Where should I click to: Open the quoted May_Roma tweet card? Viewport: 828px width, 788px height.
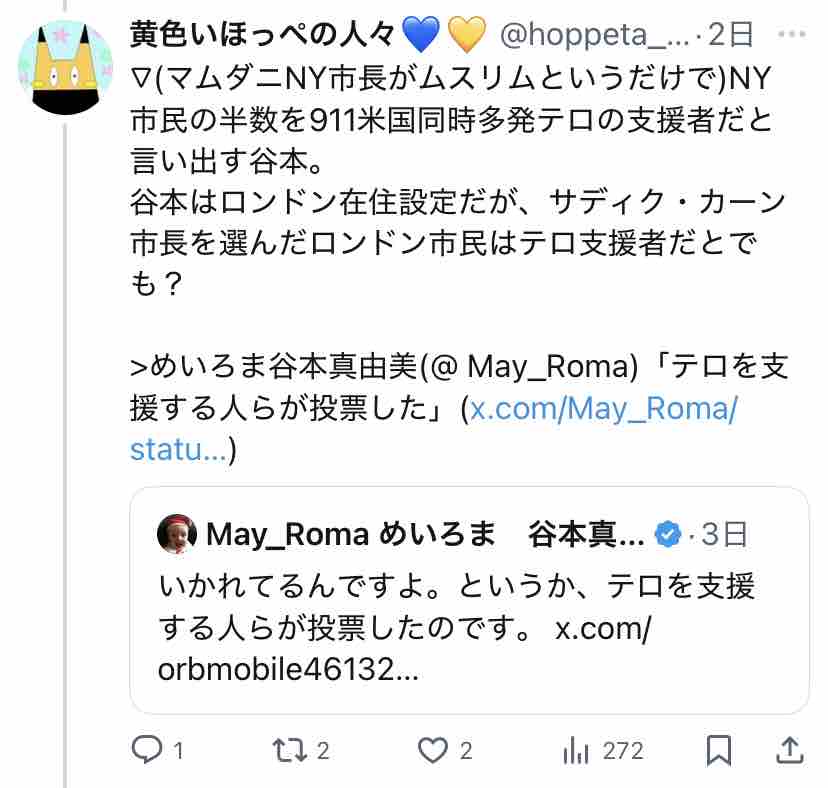[x=469, y=600]
